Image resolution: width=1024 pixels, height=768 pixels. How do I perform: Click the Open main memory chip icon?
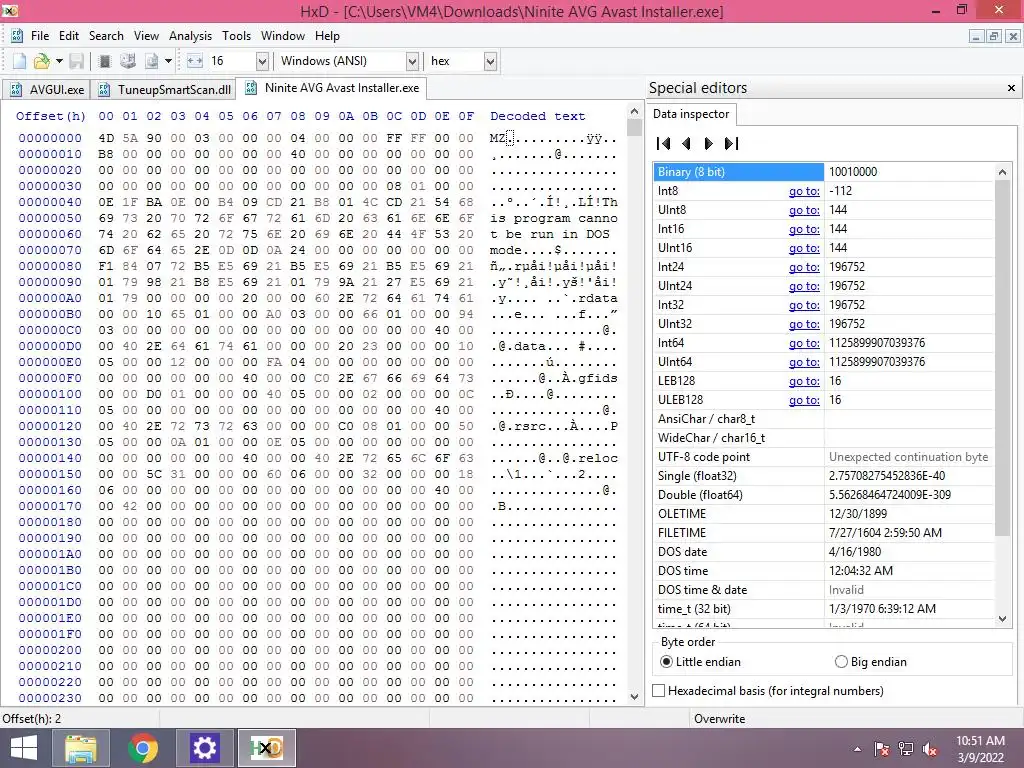coord(104,61)
